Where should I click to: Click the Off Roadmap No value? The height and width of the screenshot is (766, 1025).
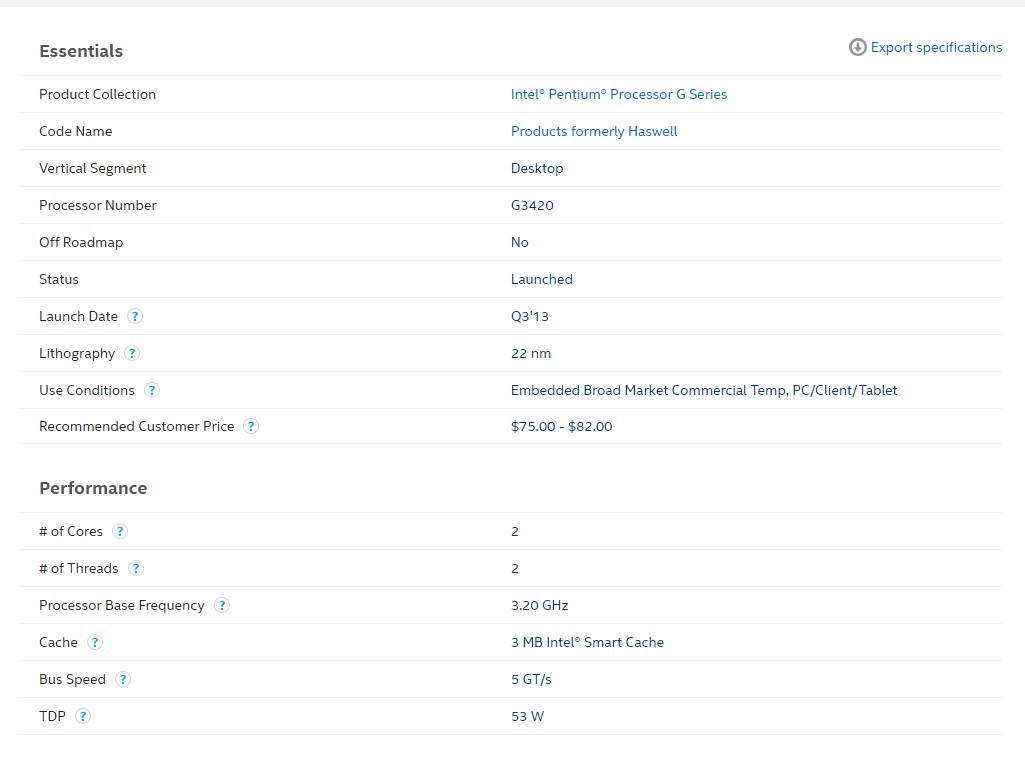[520, 242]
